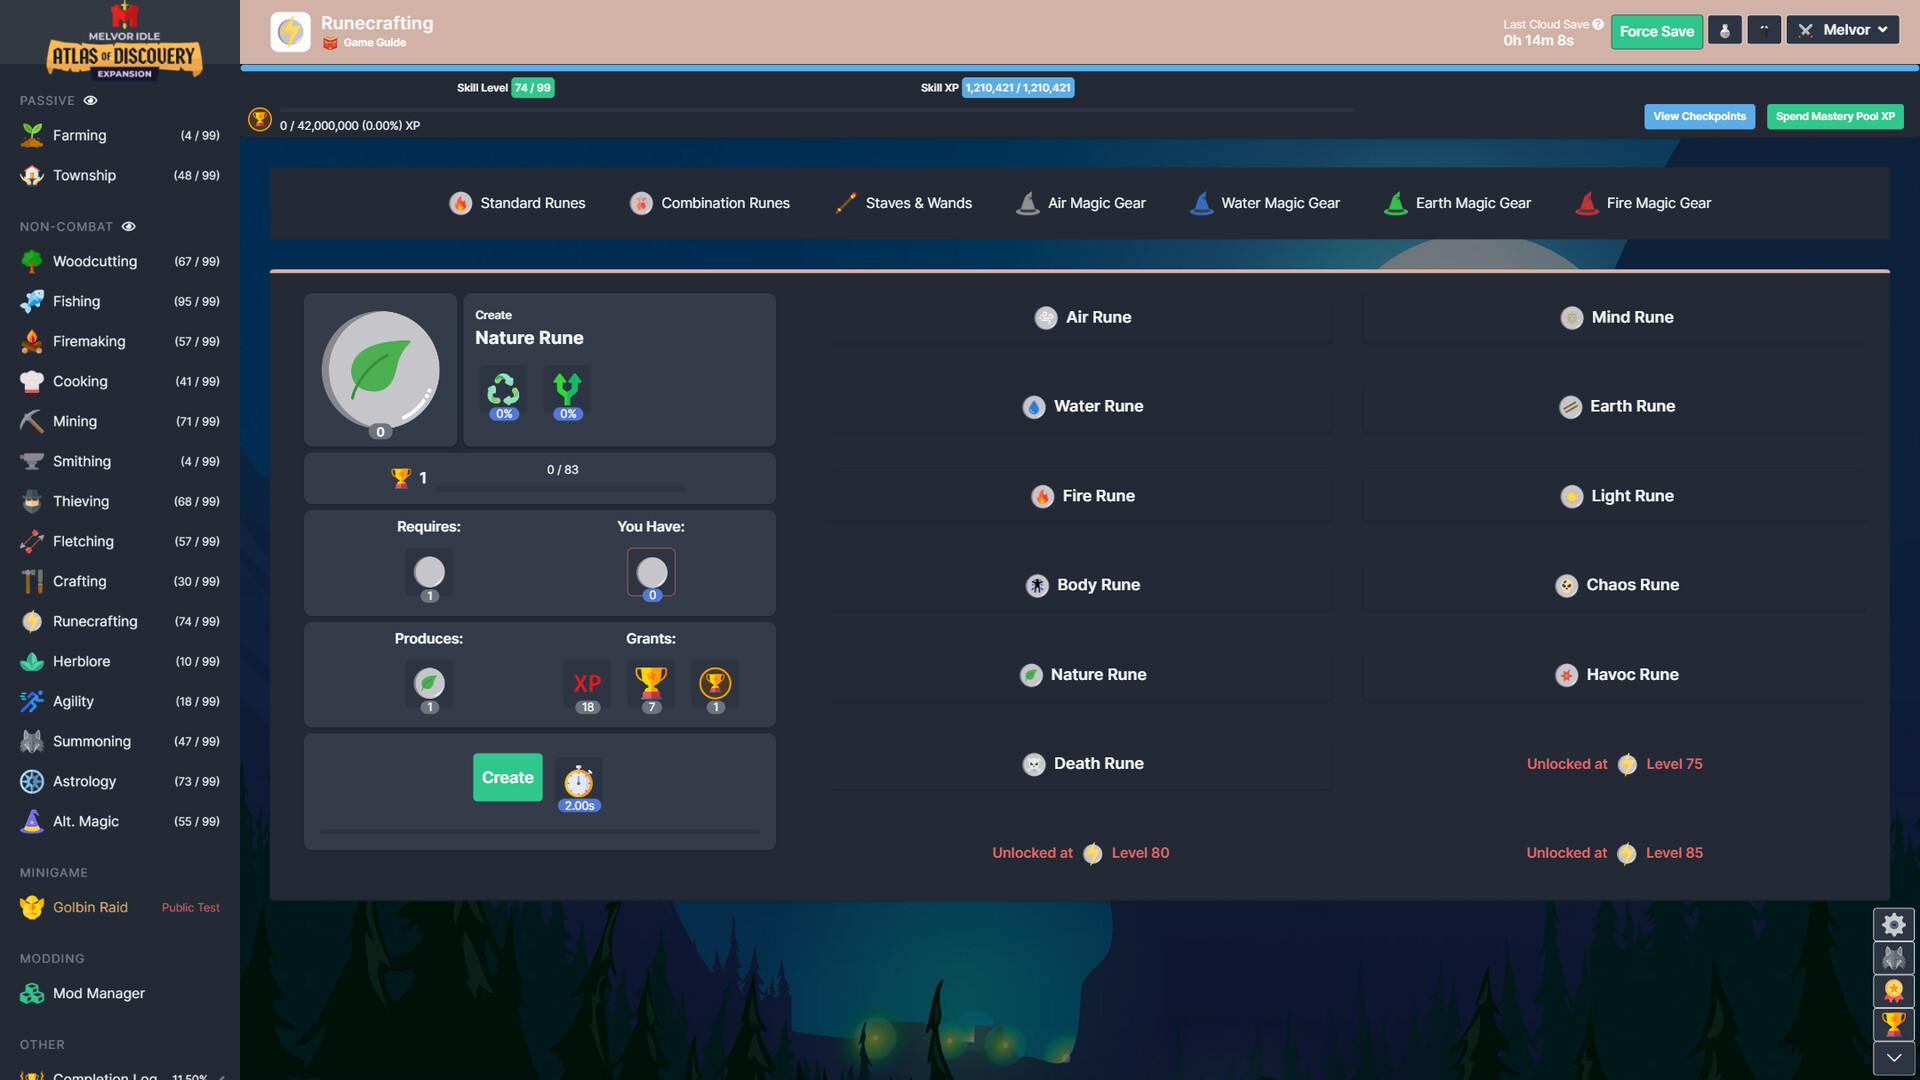View Checkpoints progress panel

point(1700,117)
